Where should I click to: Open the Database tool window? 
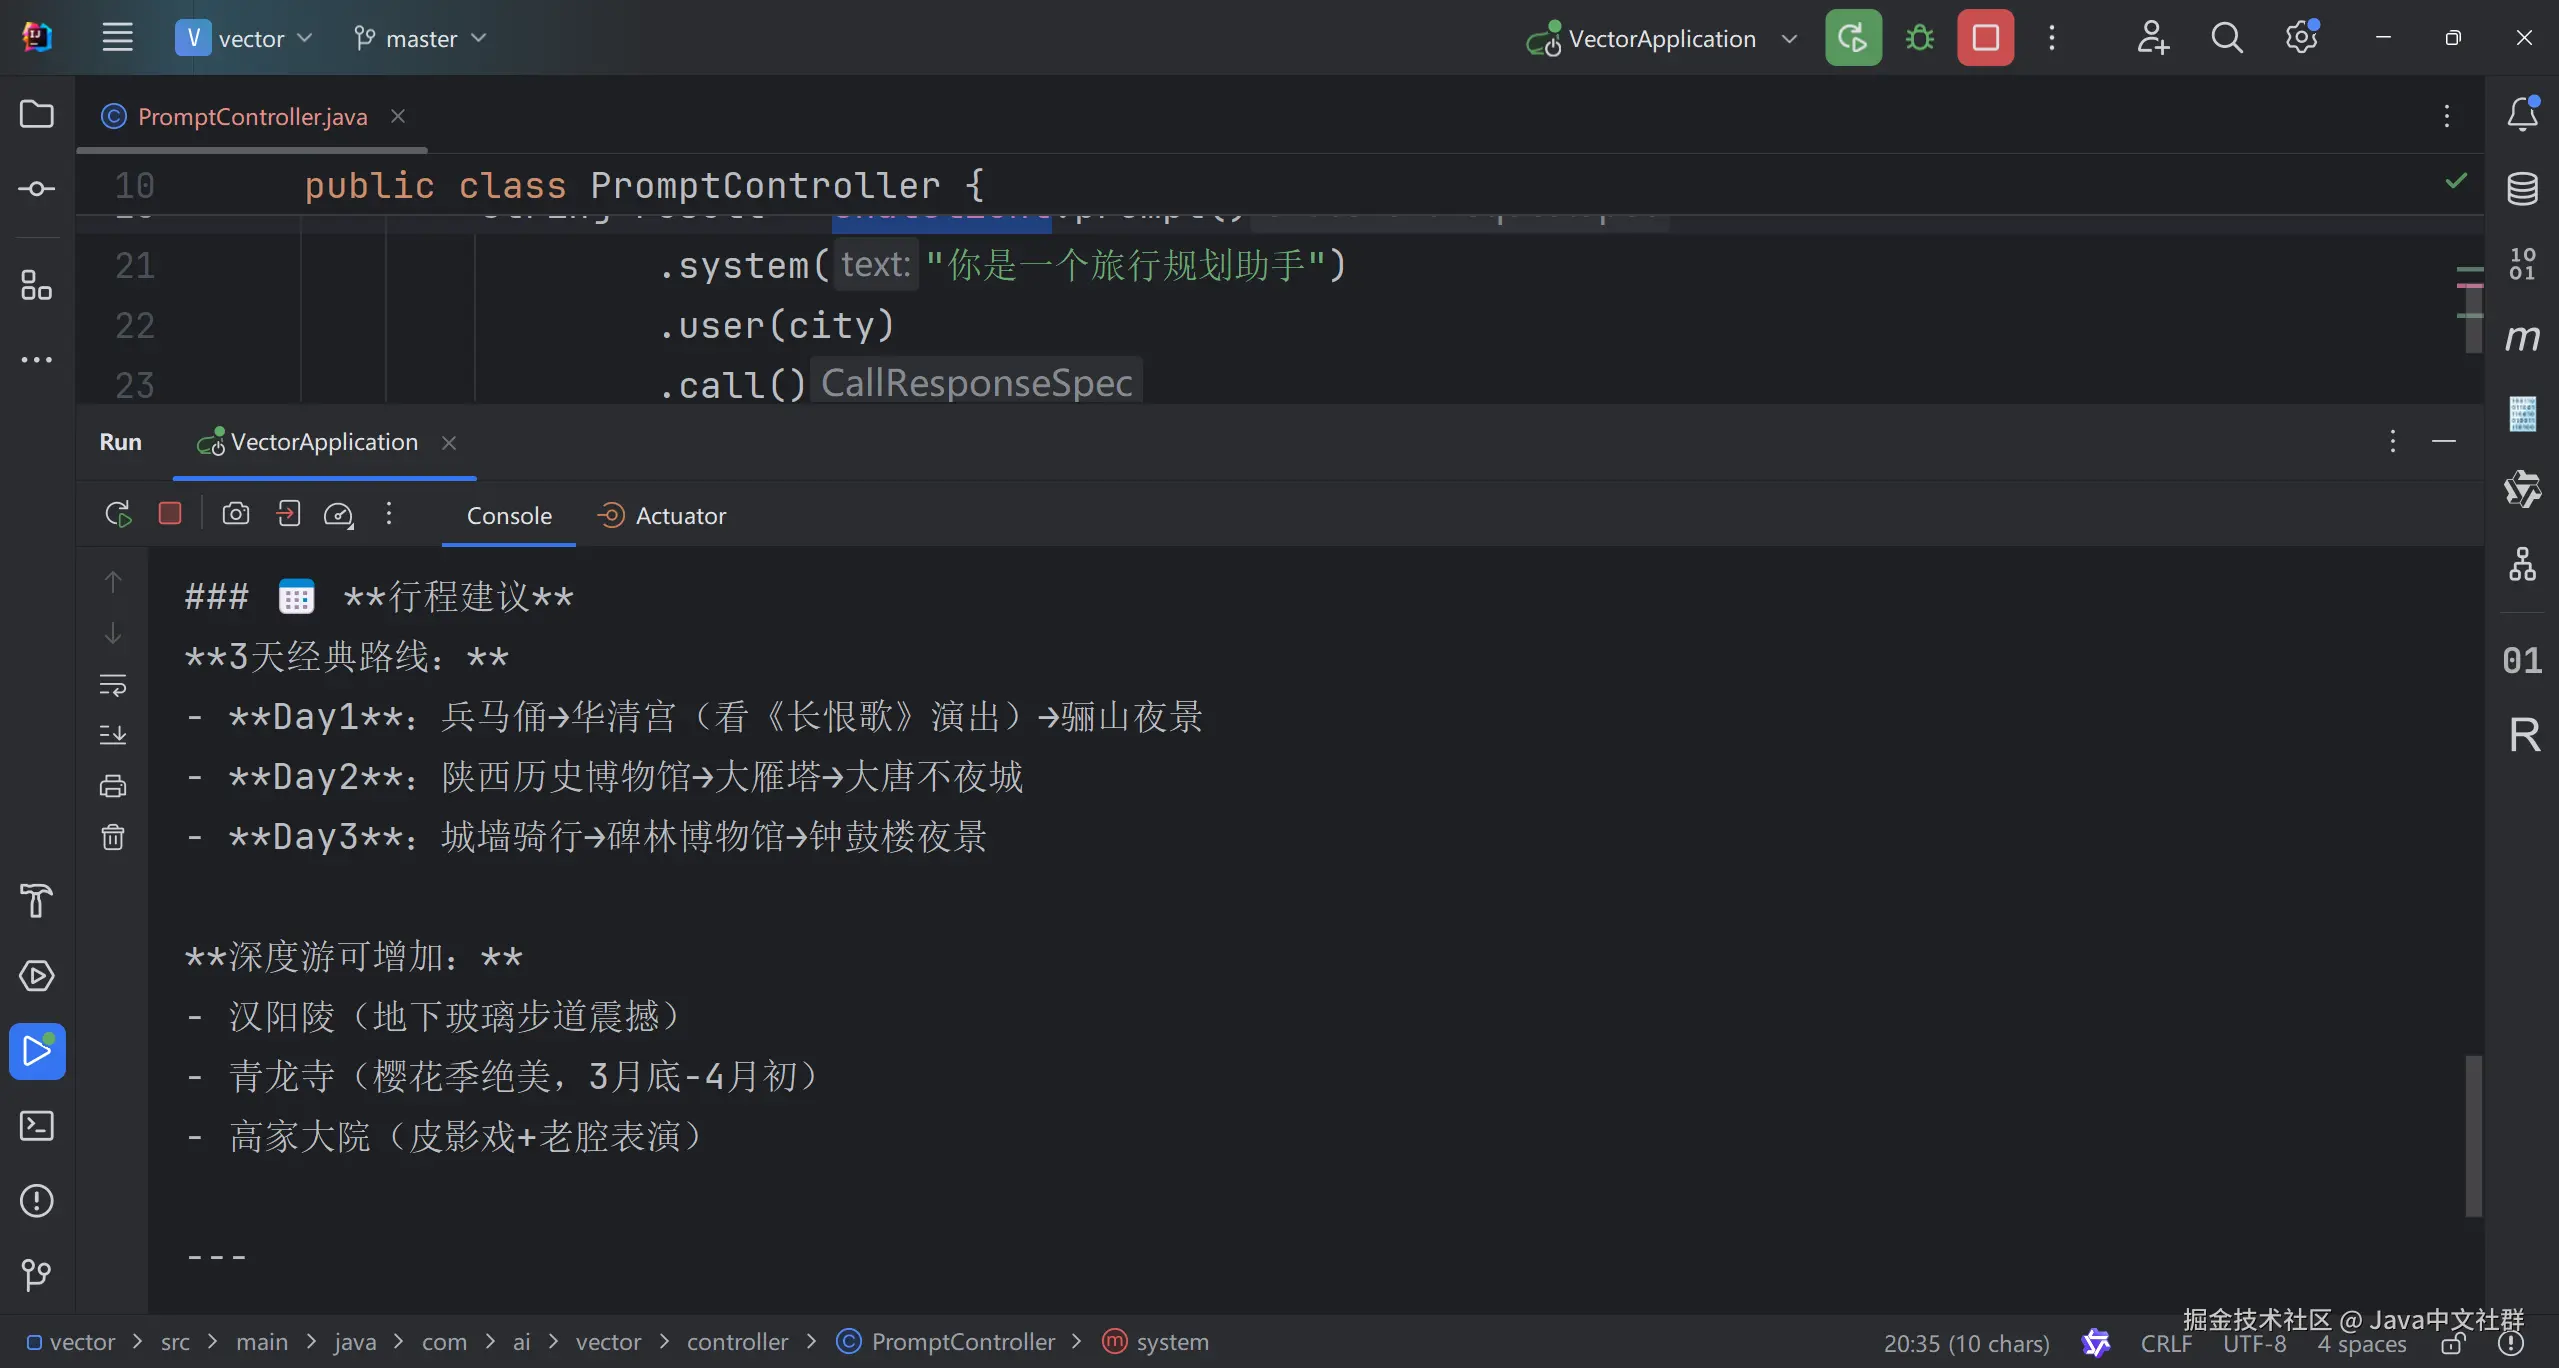click(2521, 188)
